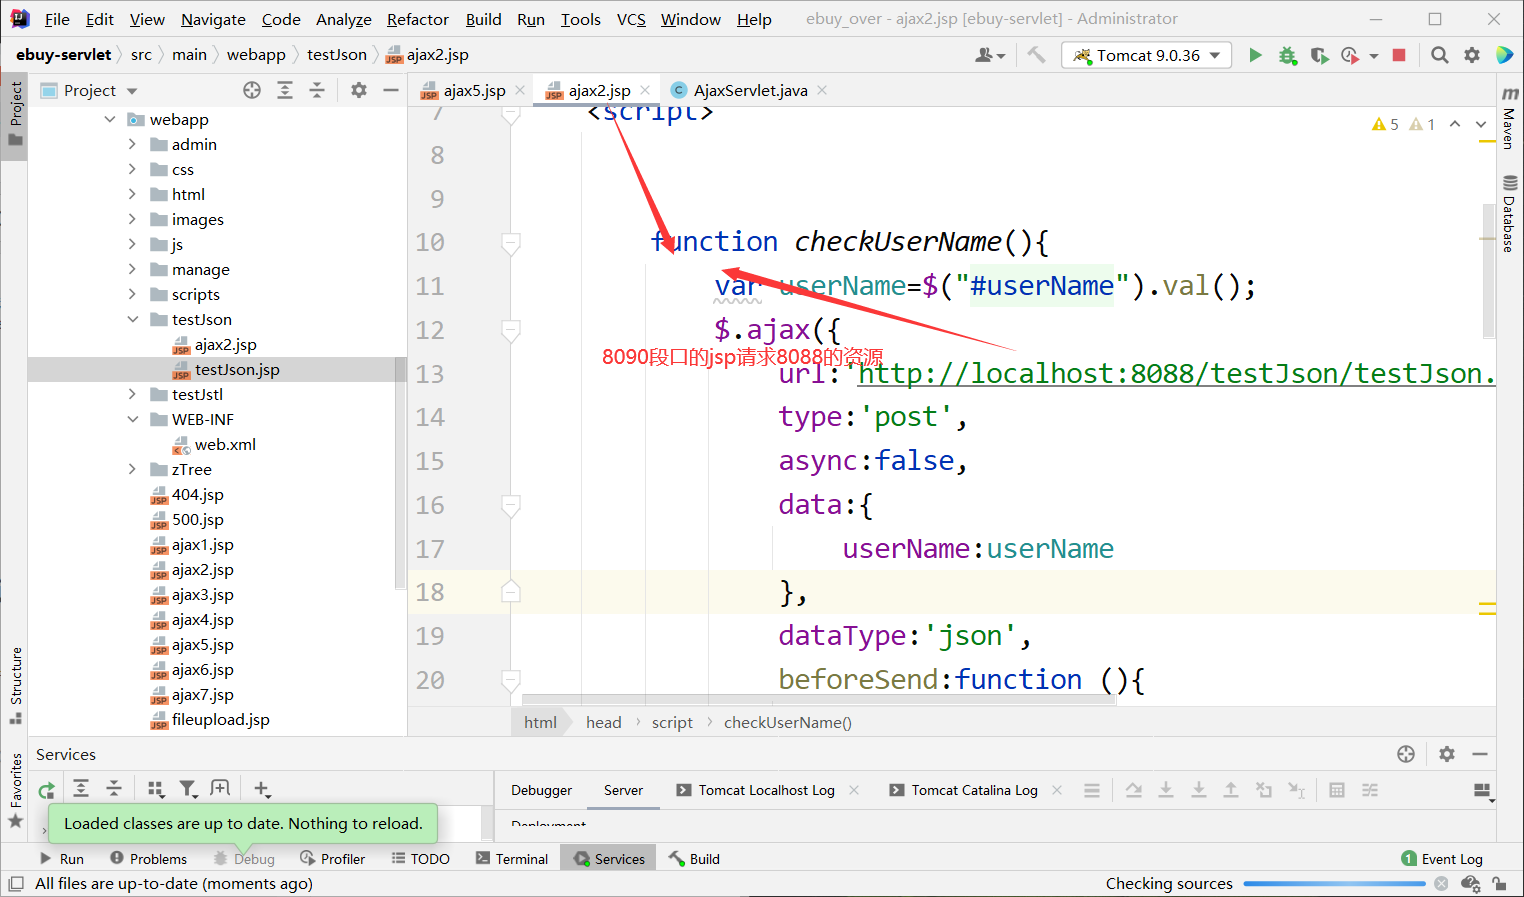Viewport: 1524px width, 897px height.
Task: Select web.xml in the project tree
Action: point(225,444)
